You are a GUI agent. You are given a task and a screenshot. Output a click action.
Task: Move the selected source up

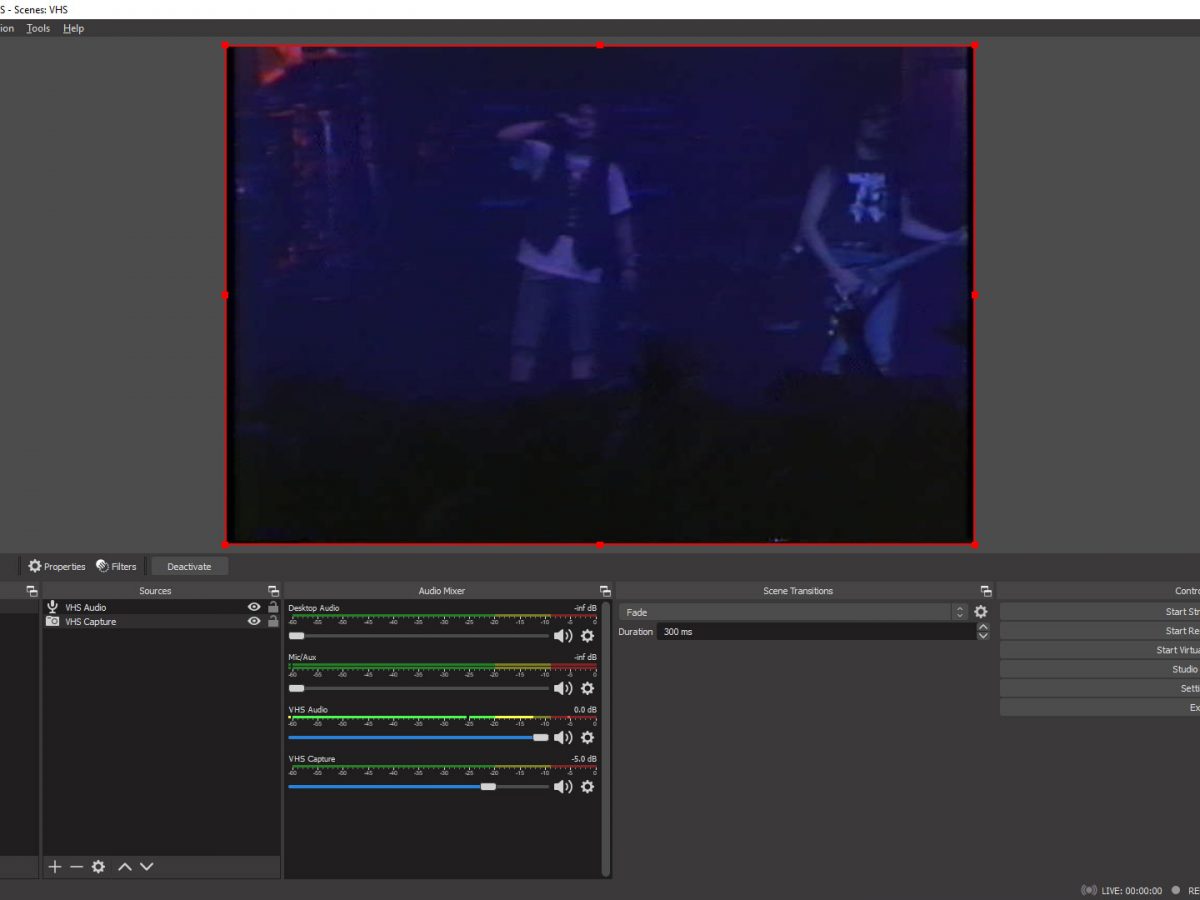(x=125, y=867)
